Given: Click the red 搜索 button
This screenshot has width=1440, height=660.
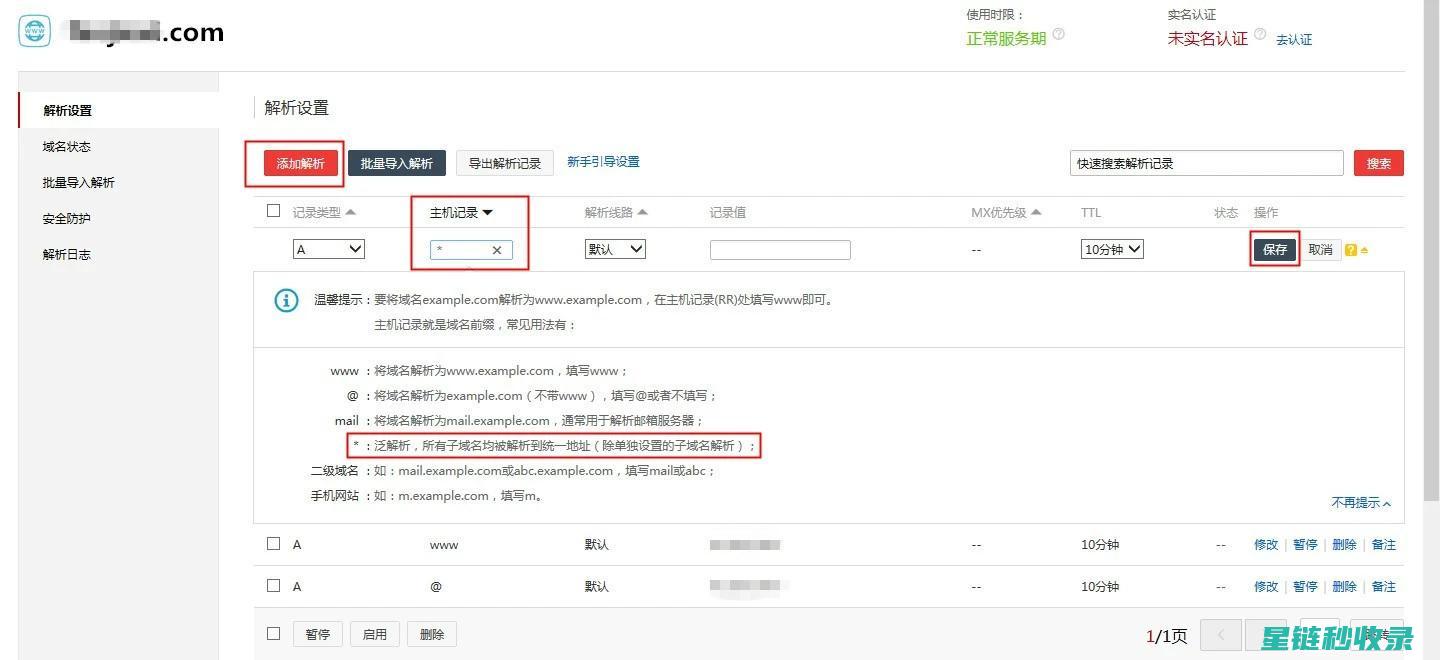Looking at the screenshot, I should [1379, 163].
